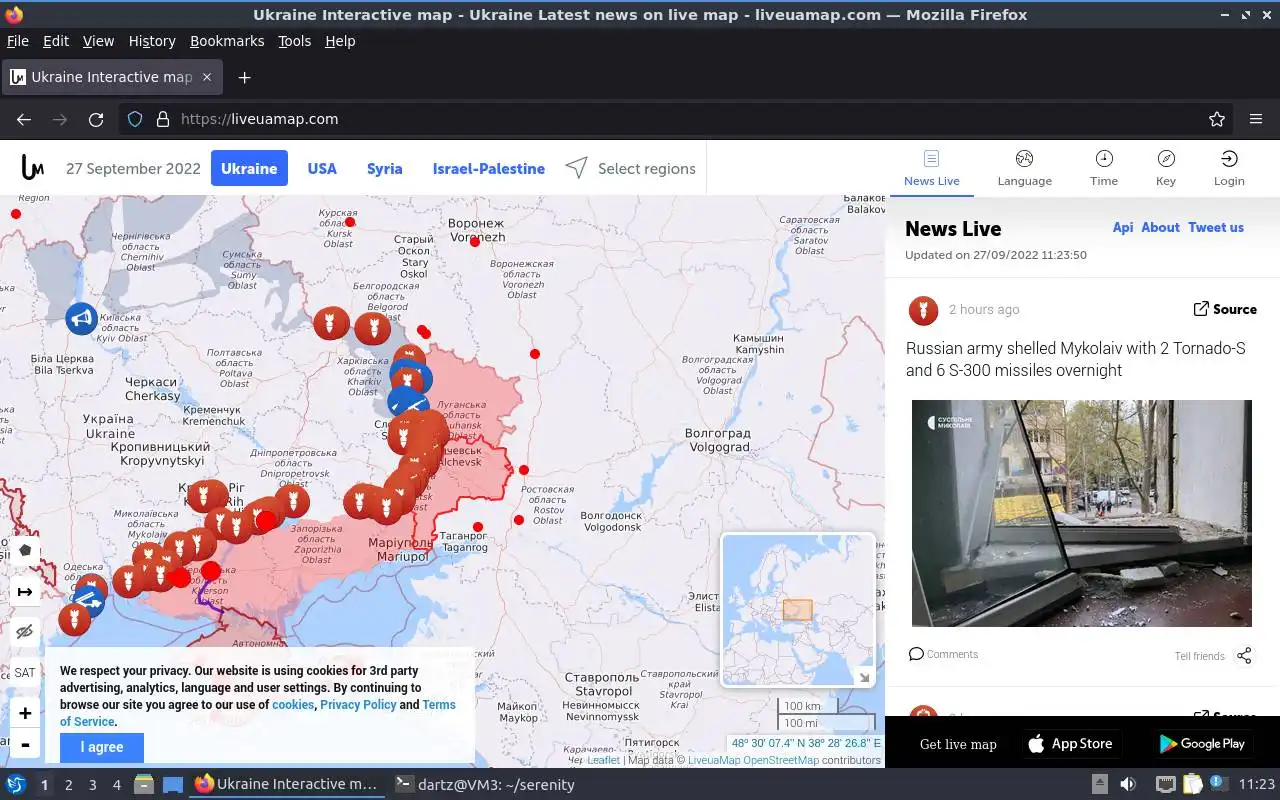Zoom in the map with plus button
1280x800 pixels.
point(25,713)
